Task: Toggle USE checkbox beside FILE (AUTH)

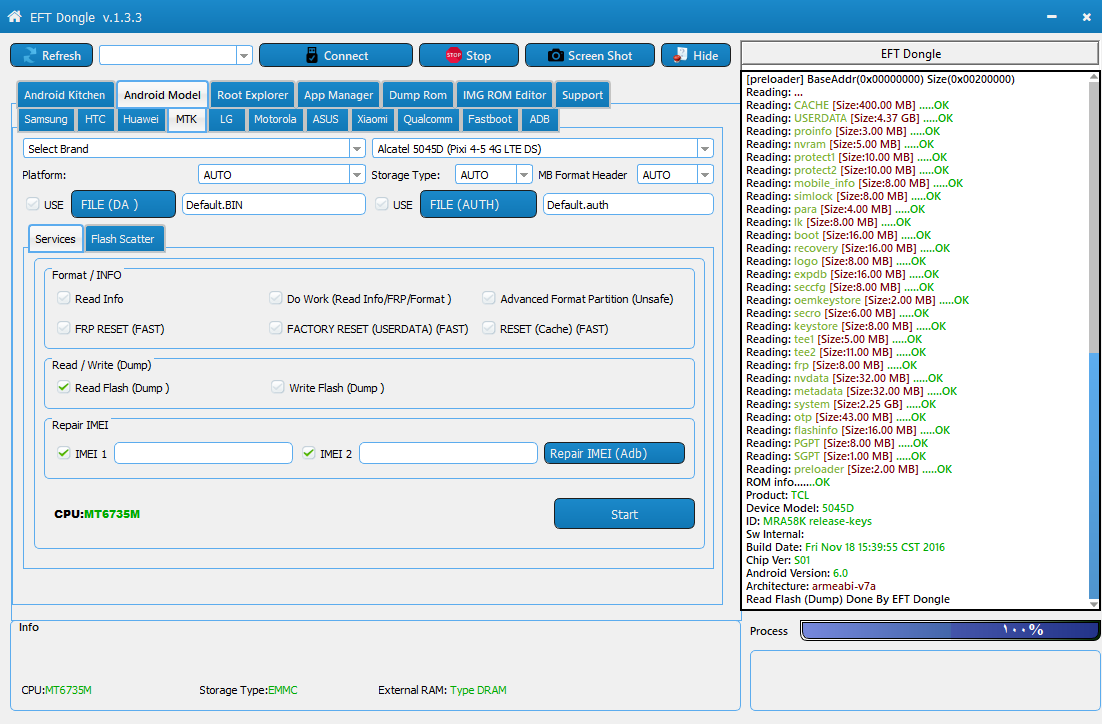Action: 382,204
